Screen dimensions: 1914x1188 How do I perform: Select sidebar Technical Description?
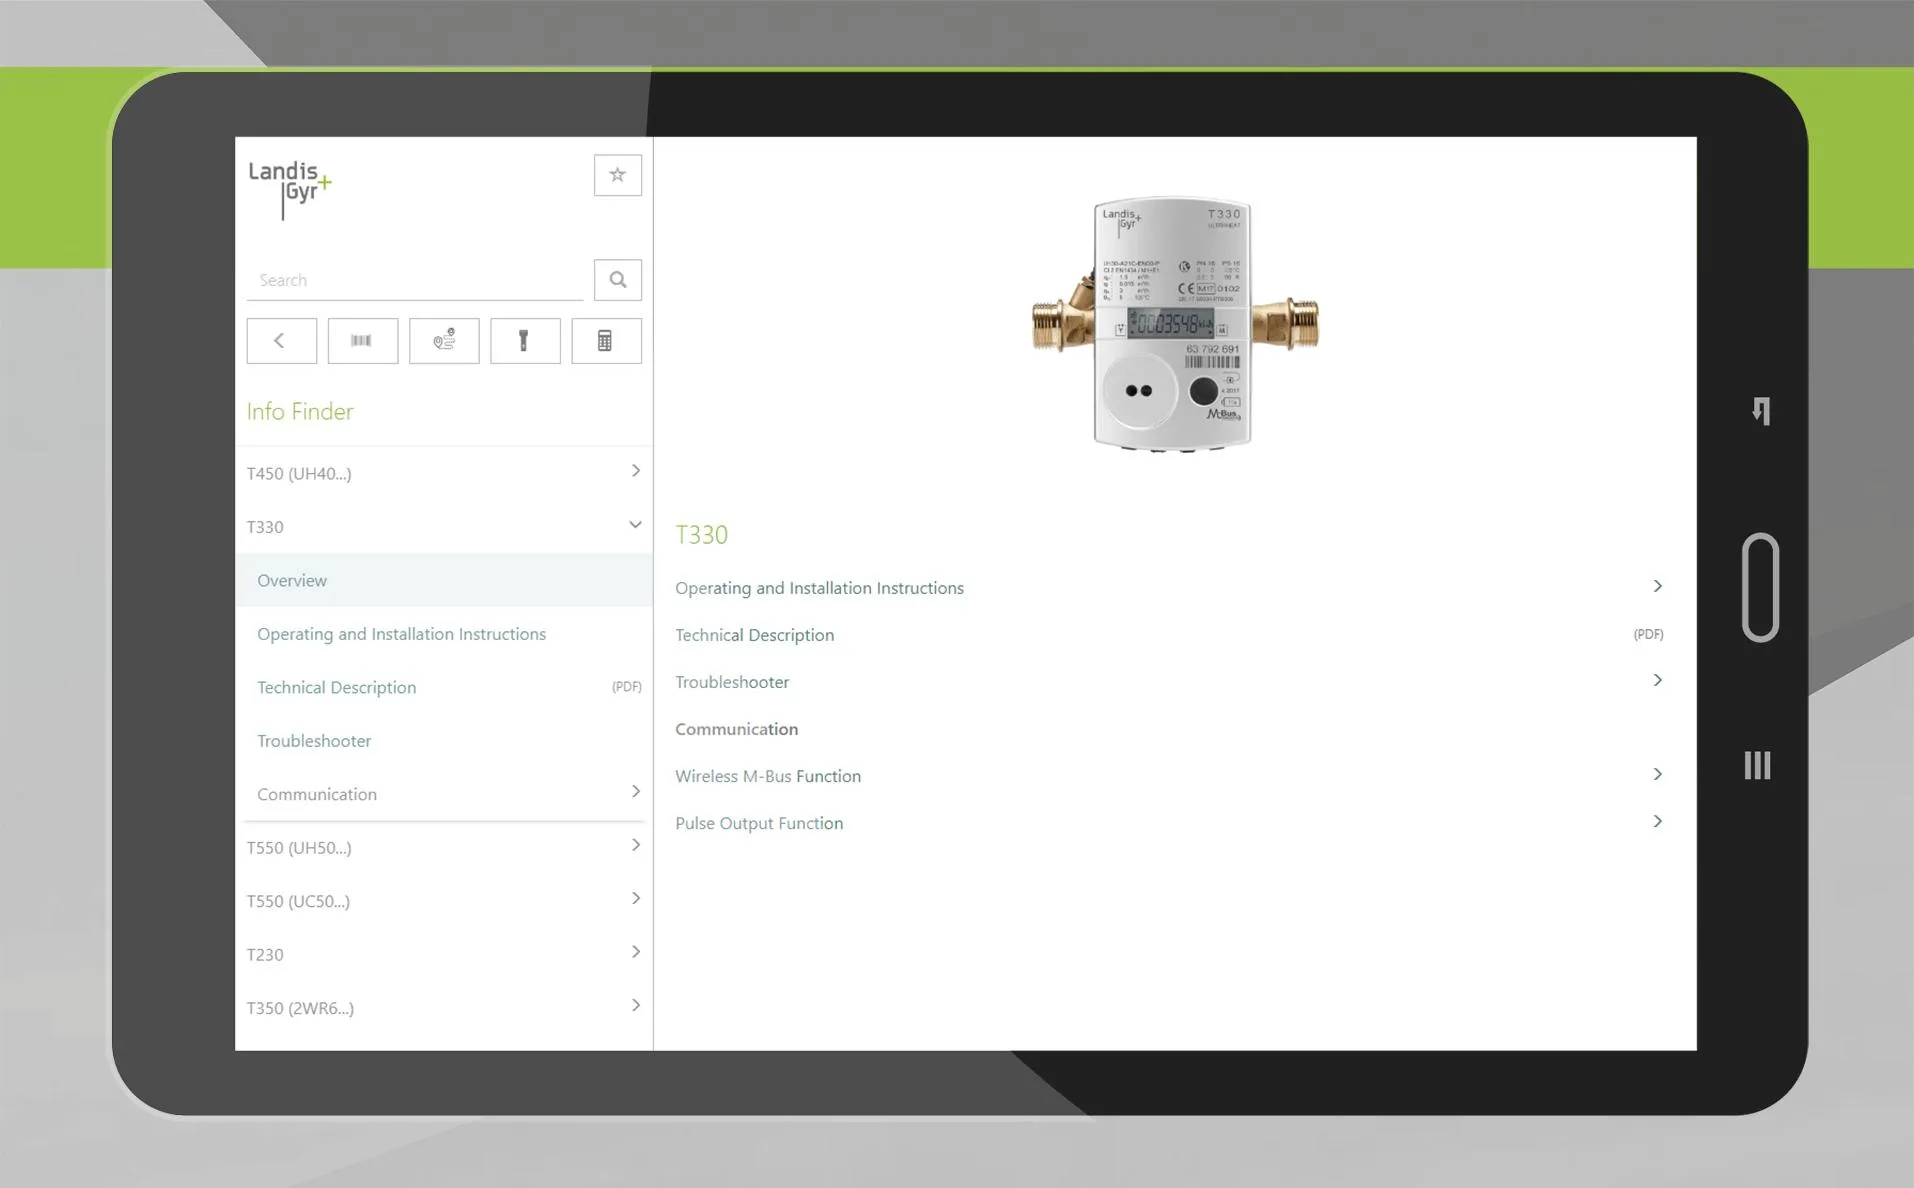click(444, 687)
